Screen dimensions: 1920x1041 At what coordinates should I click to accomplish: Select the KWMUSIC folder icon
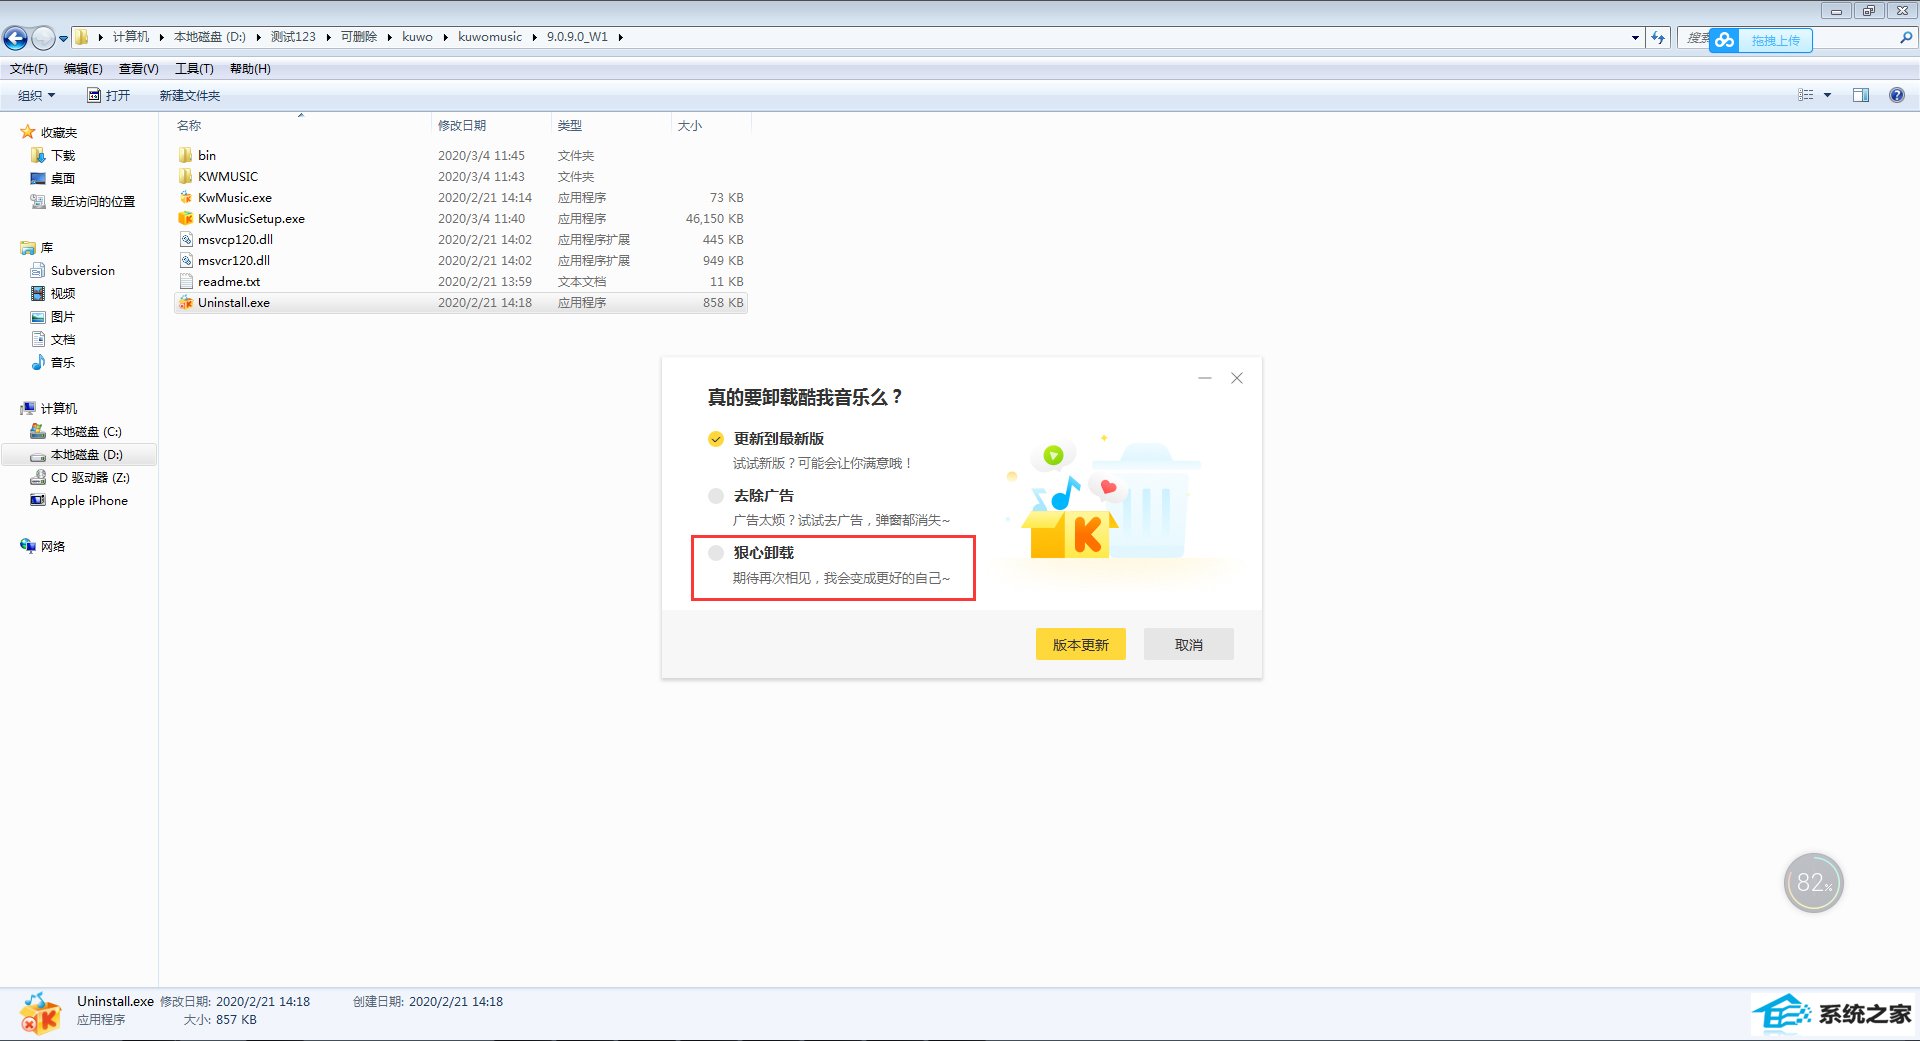pyautogui.click(x=186, y=176)
